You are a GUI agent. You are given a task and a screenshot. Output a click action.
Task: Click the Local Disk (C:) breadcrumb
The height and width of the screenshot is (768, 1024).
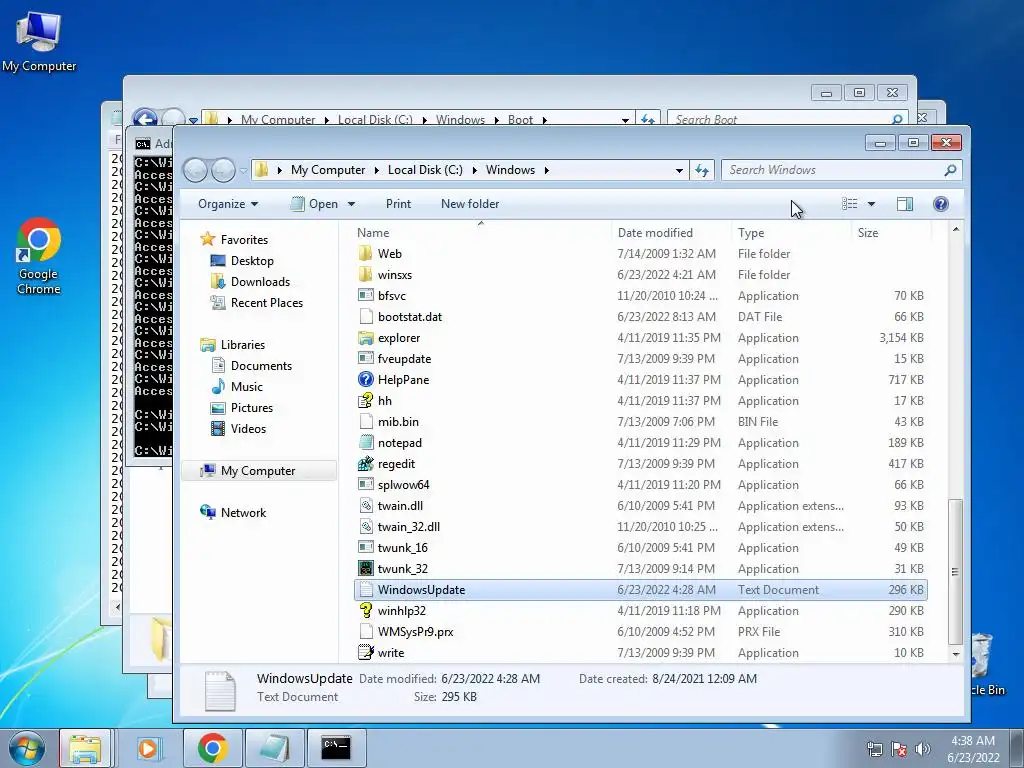[x=425, y=170]
